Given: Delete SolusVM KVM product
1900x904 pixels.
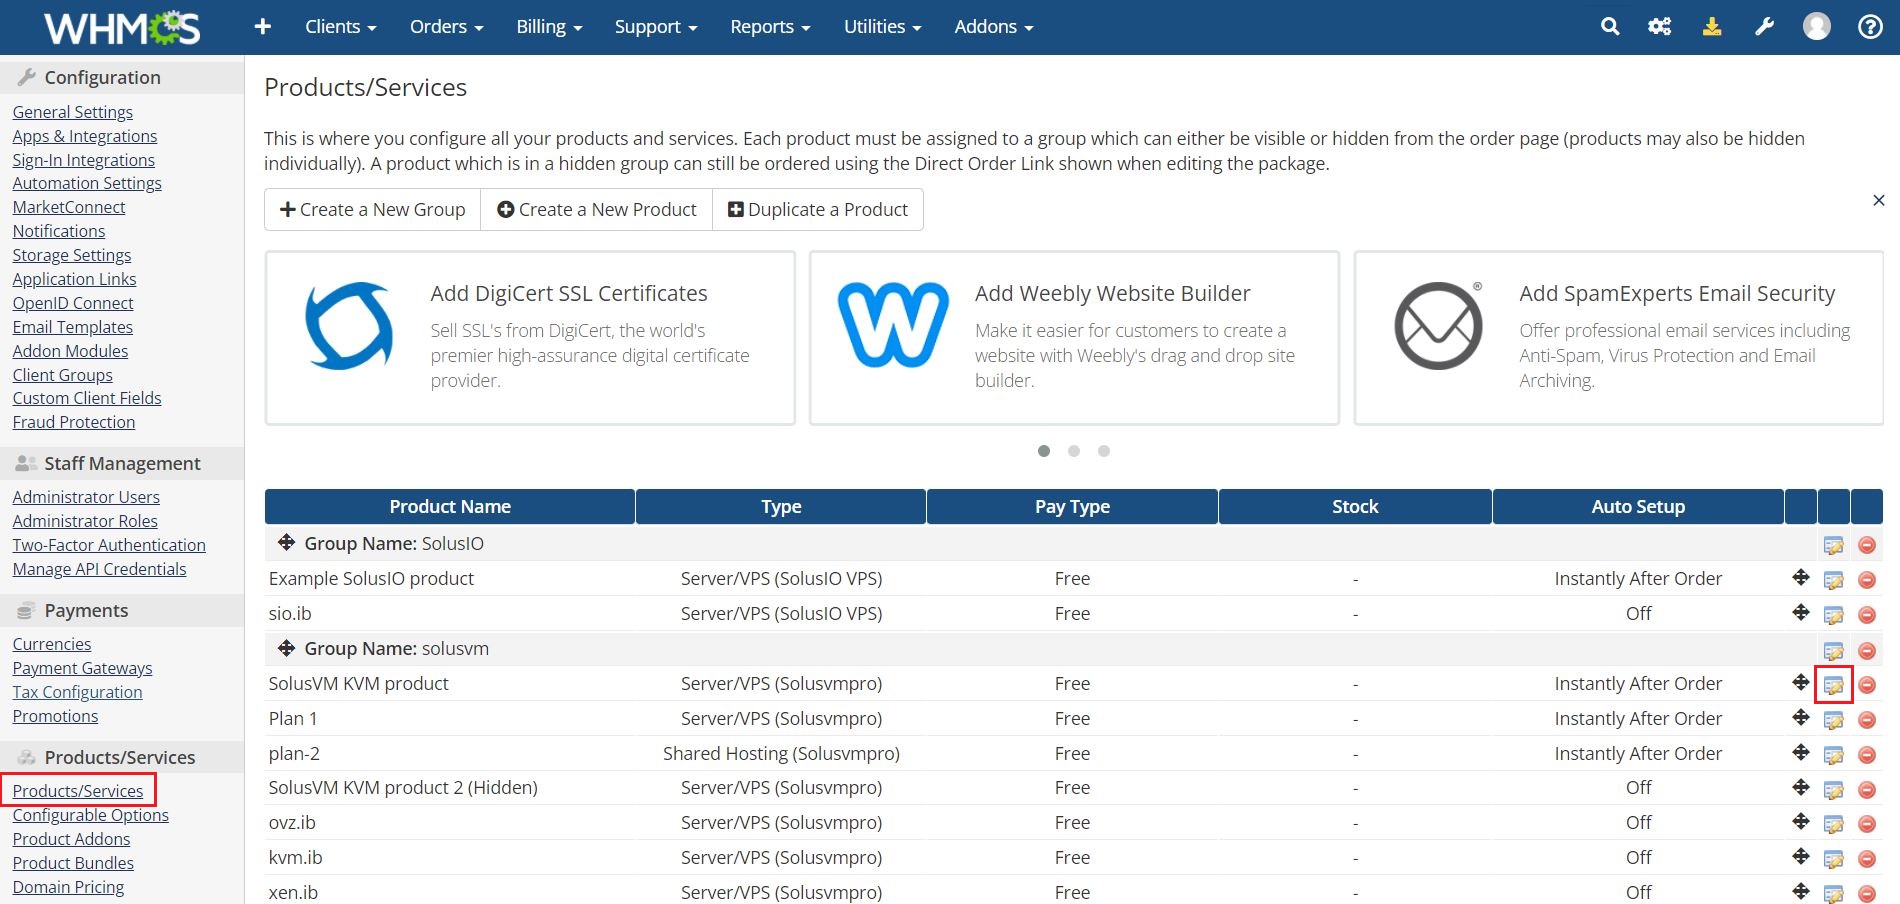Looking at the screenshot, I should click(x=1867, y=685).
